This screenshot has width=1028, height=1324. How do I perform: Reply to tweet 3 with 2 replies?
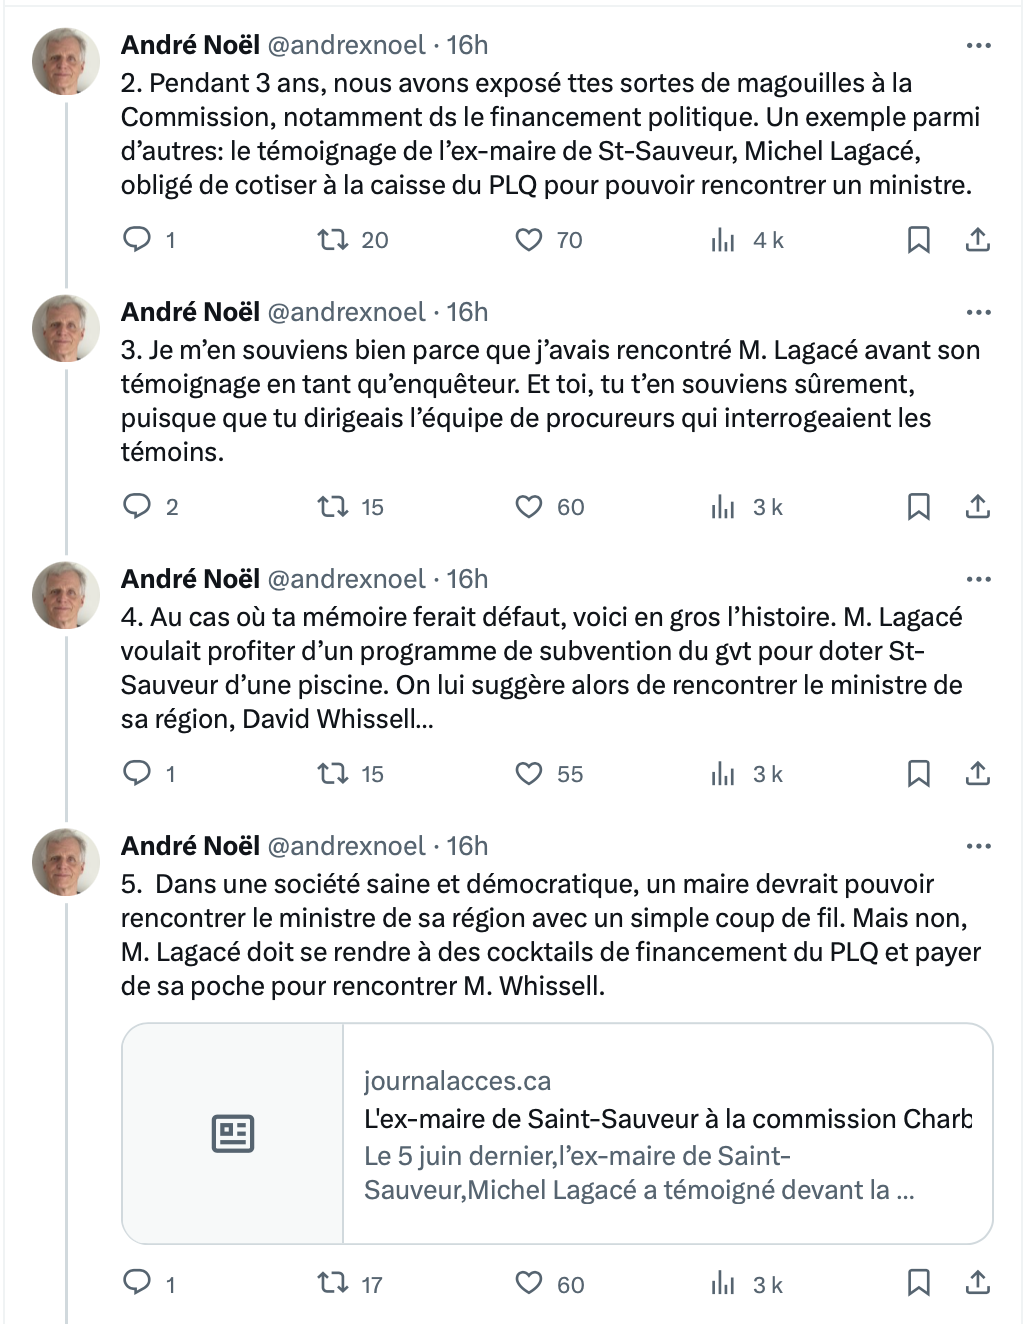[137, 507]
